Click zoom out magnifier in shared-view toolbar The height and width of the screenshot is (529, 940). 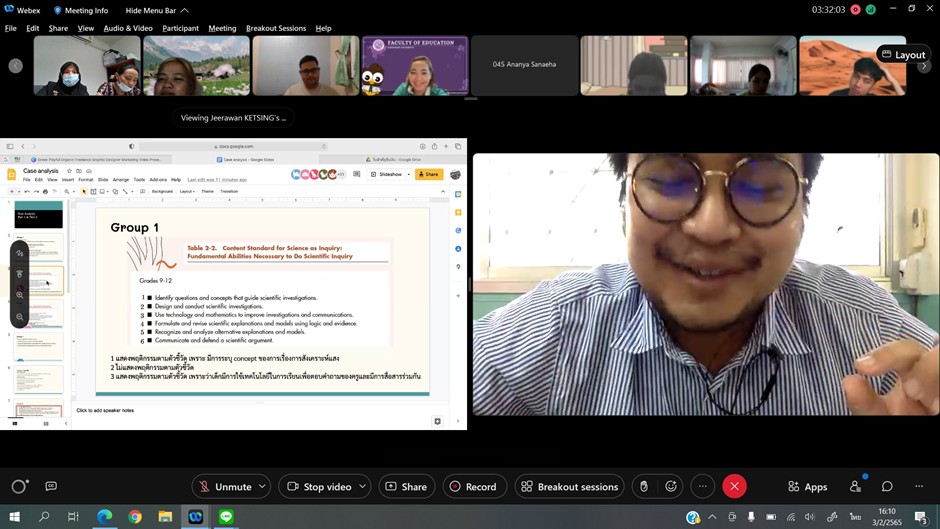click(20, 317)
